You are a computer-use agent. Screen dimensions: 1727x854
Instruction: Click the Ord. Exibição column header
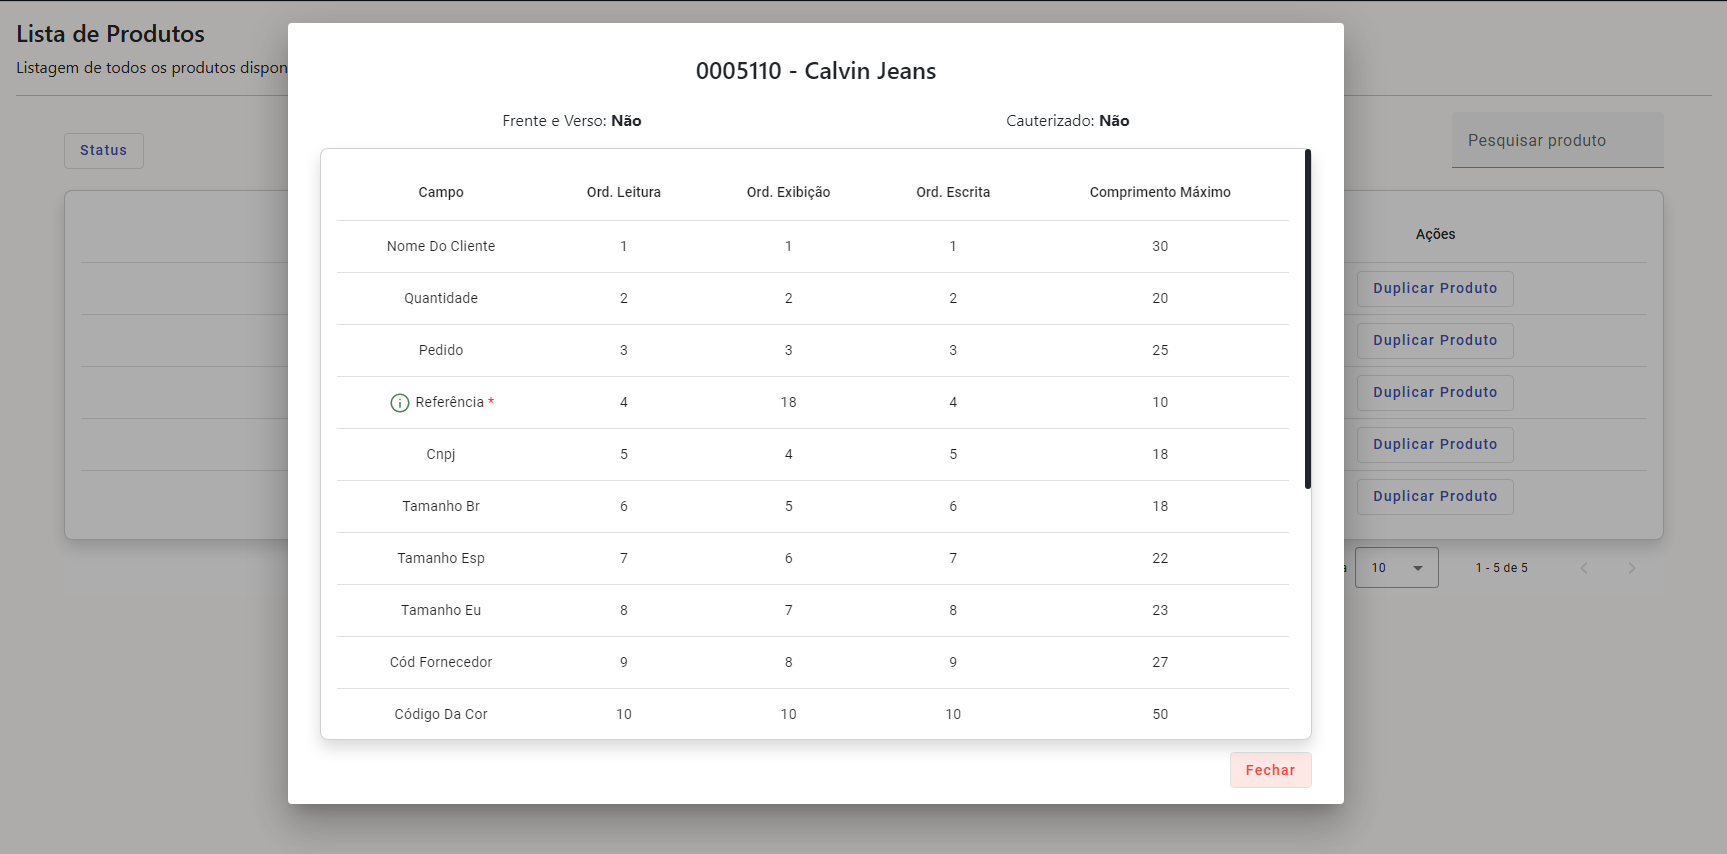788,193
